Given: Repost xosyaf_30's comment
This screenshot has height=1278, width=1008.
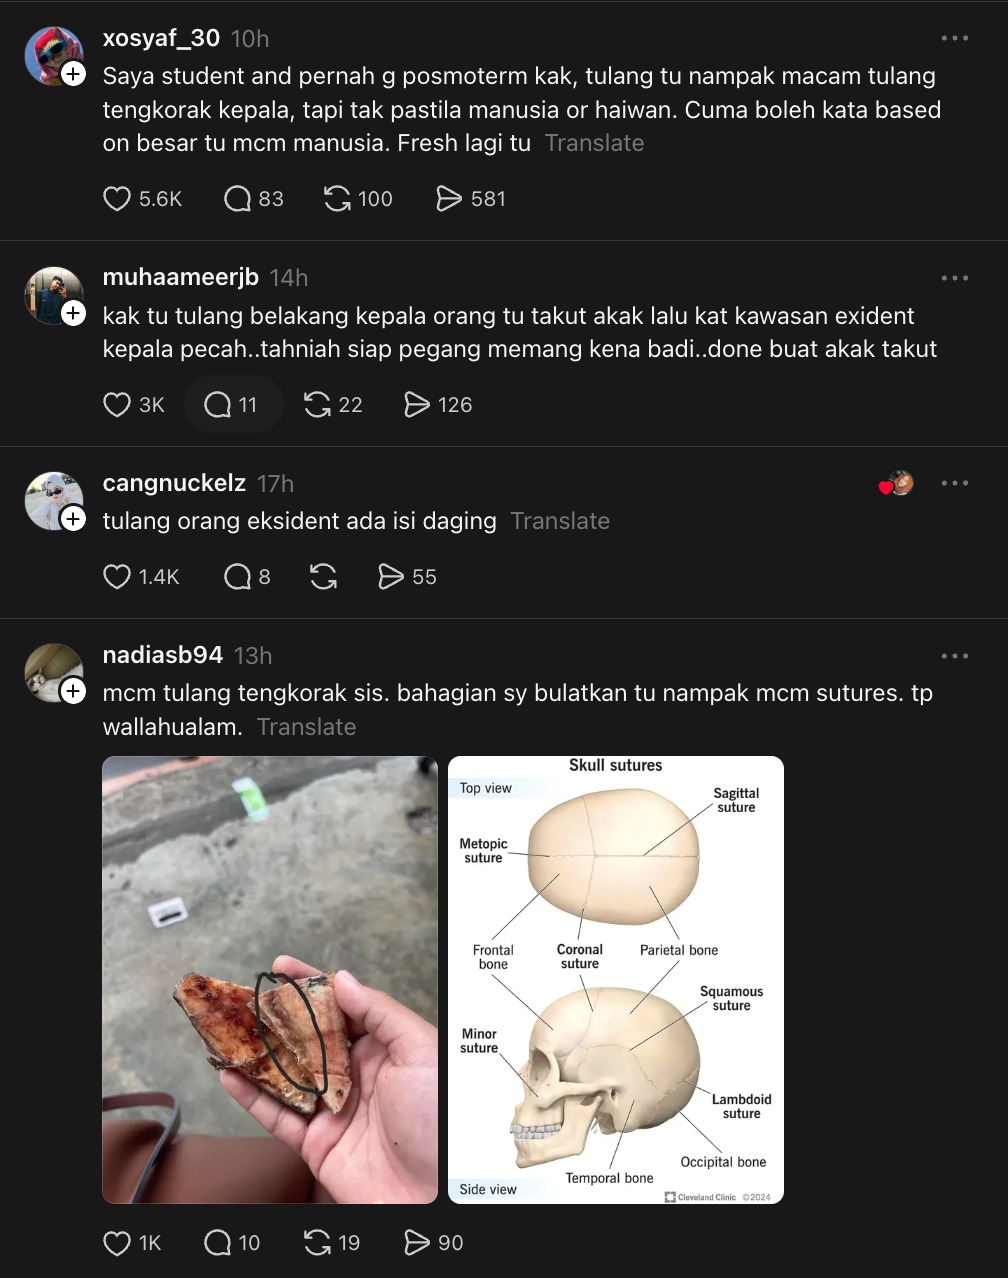Looking at the screenshot, I should 337,199.
